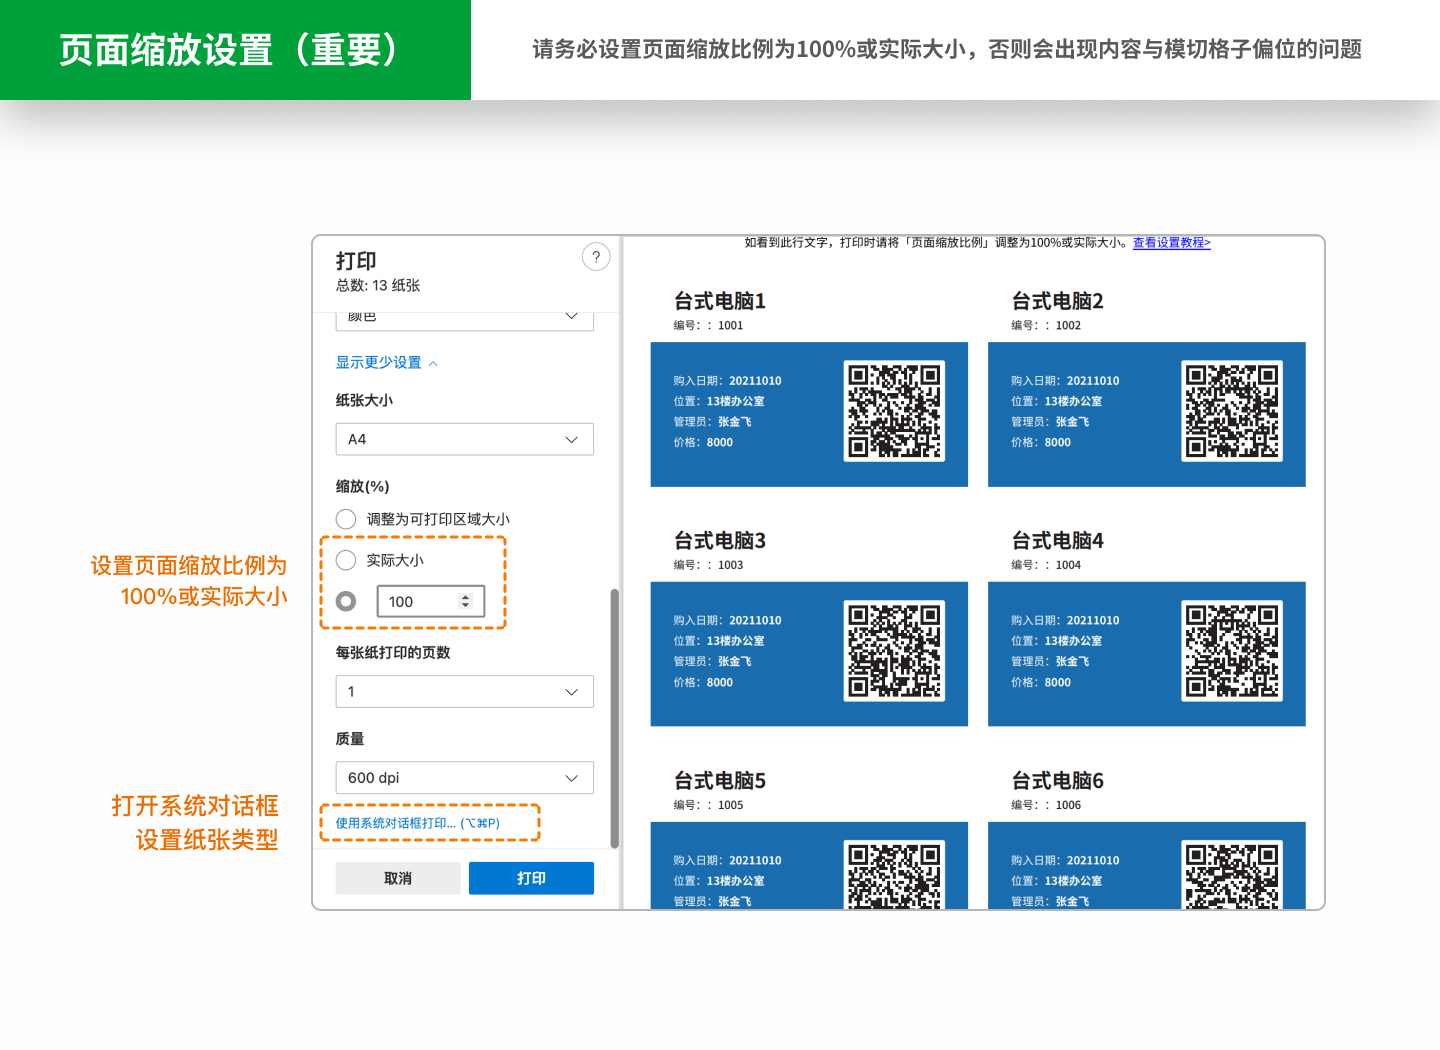Open the 每张纸打印的页数 dropdown
The width and height of the screenshot is (1440, 1050).
point(464,691)
